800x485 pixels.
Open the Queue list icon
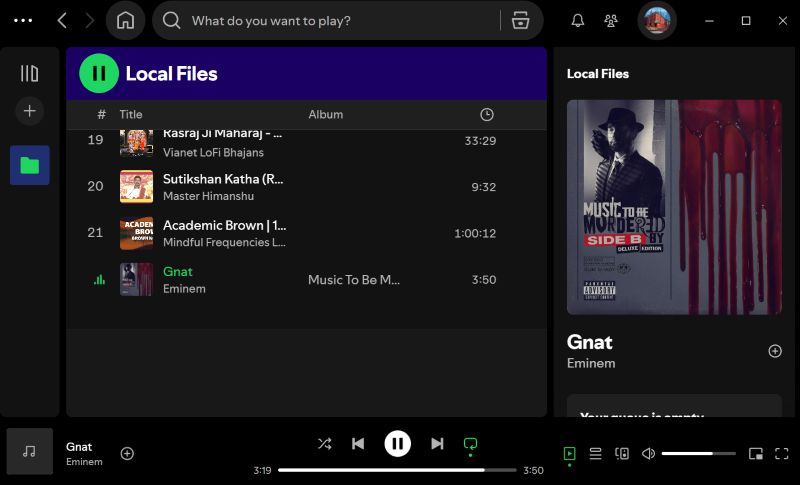pyautogui.click(x=595, y=453)
